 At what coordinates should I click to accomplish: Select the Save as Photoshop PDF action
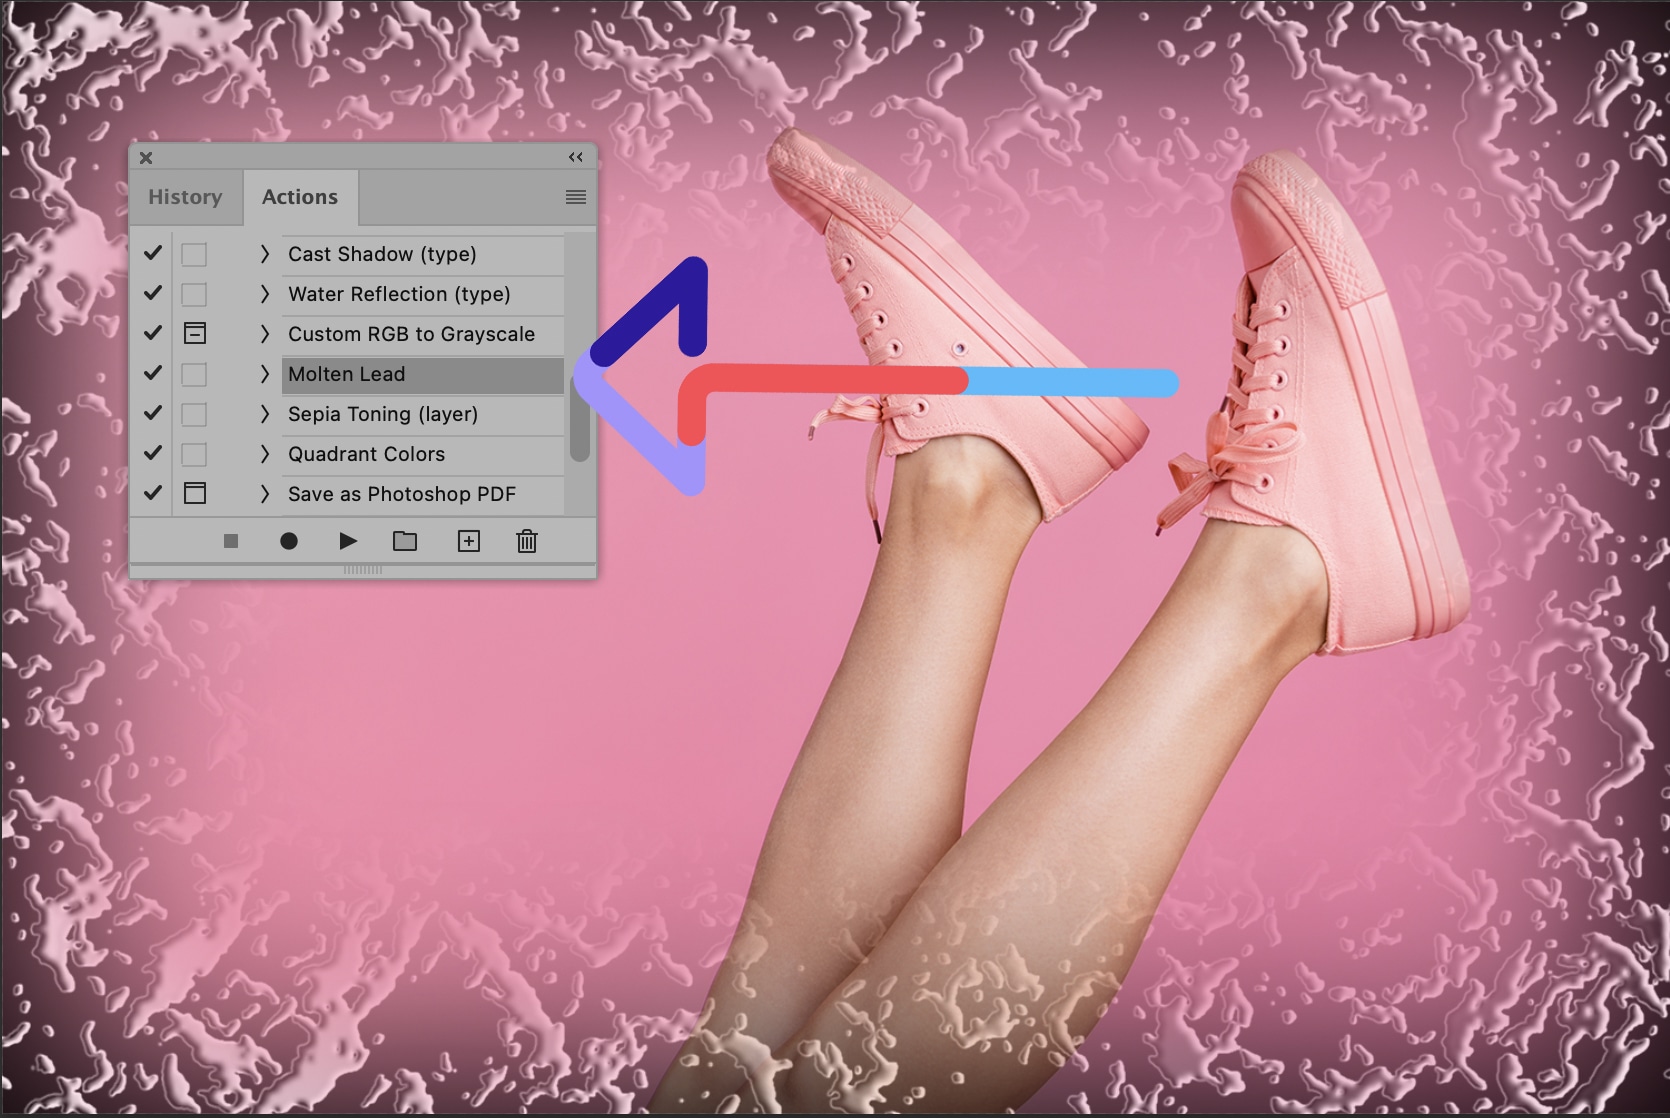point(401,493)
